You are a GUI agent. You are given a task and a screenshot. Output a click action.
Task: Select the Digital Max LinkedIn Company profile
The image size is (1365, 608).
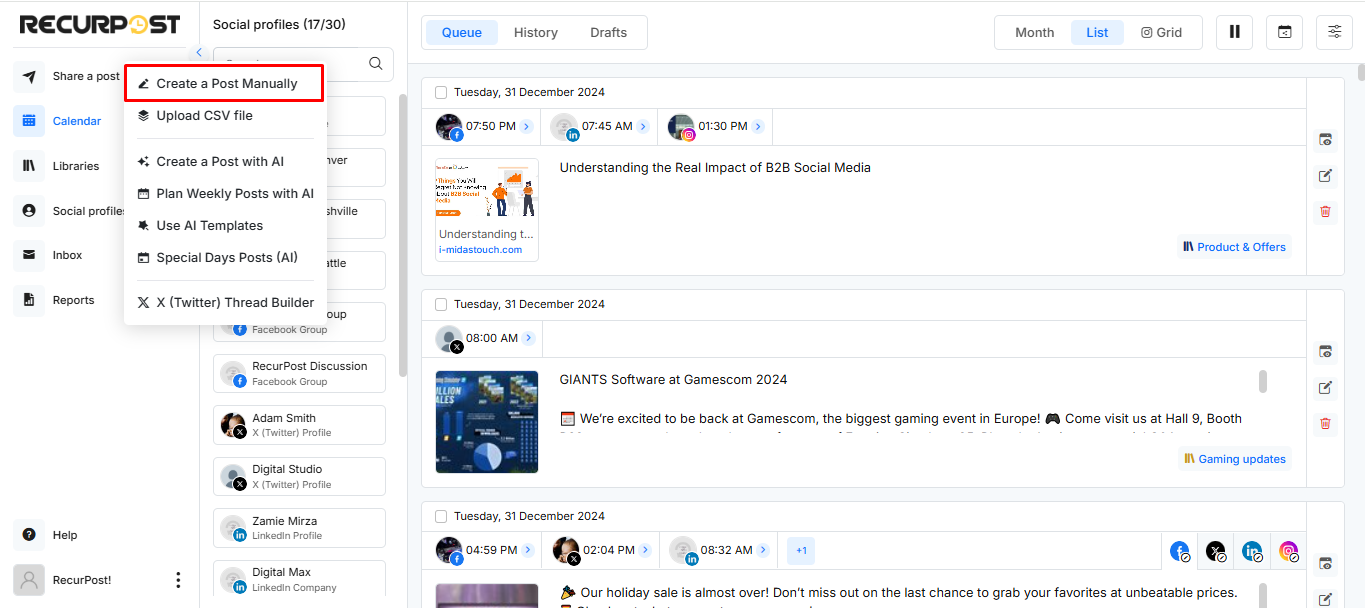tap(299, 580)
